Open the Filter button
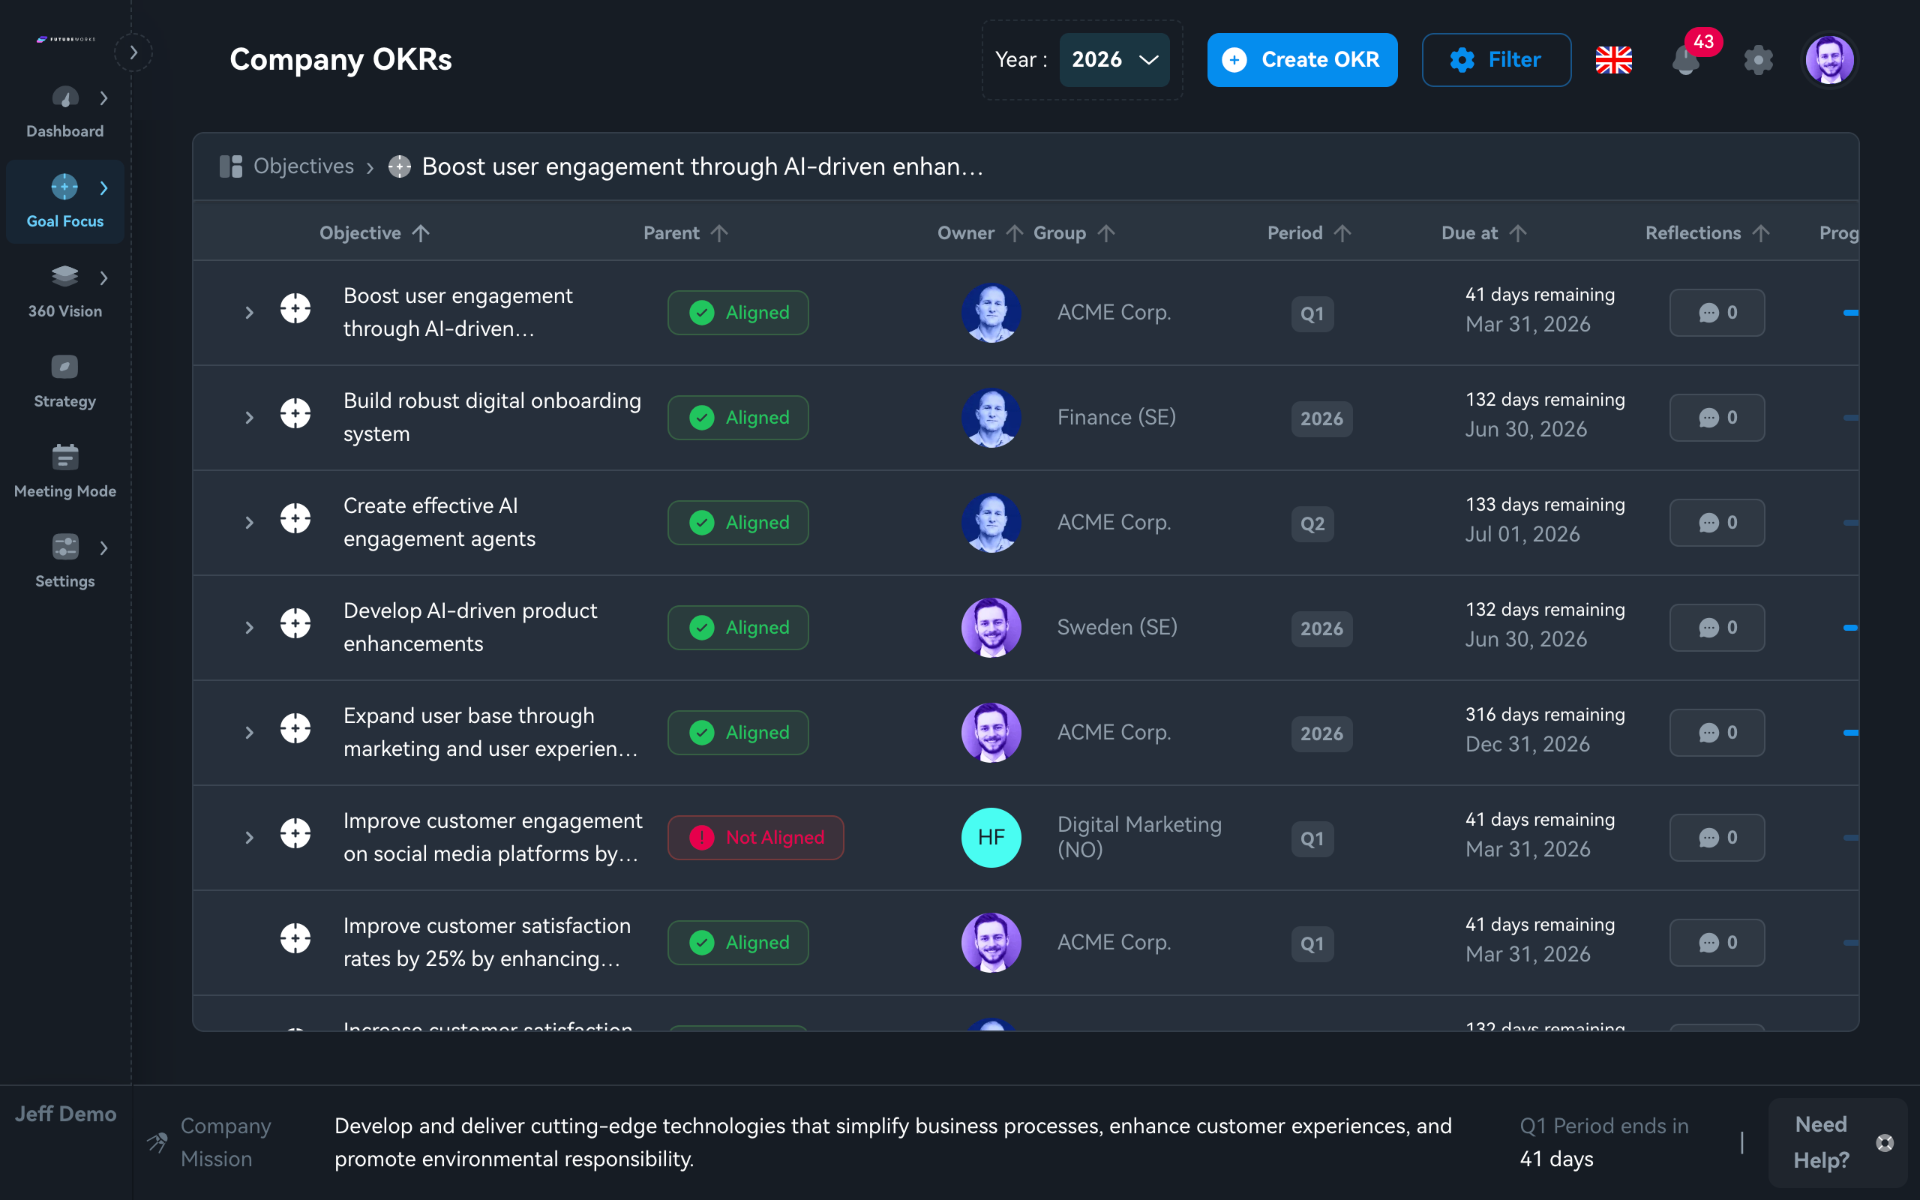This screenshot has height=1200, width=1920. click(x=1496, y=60)
